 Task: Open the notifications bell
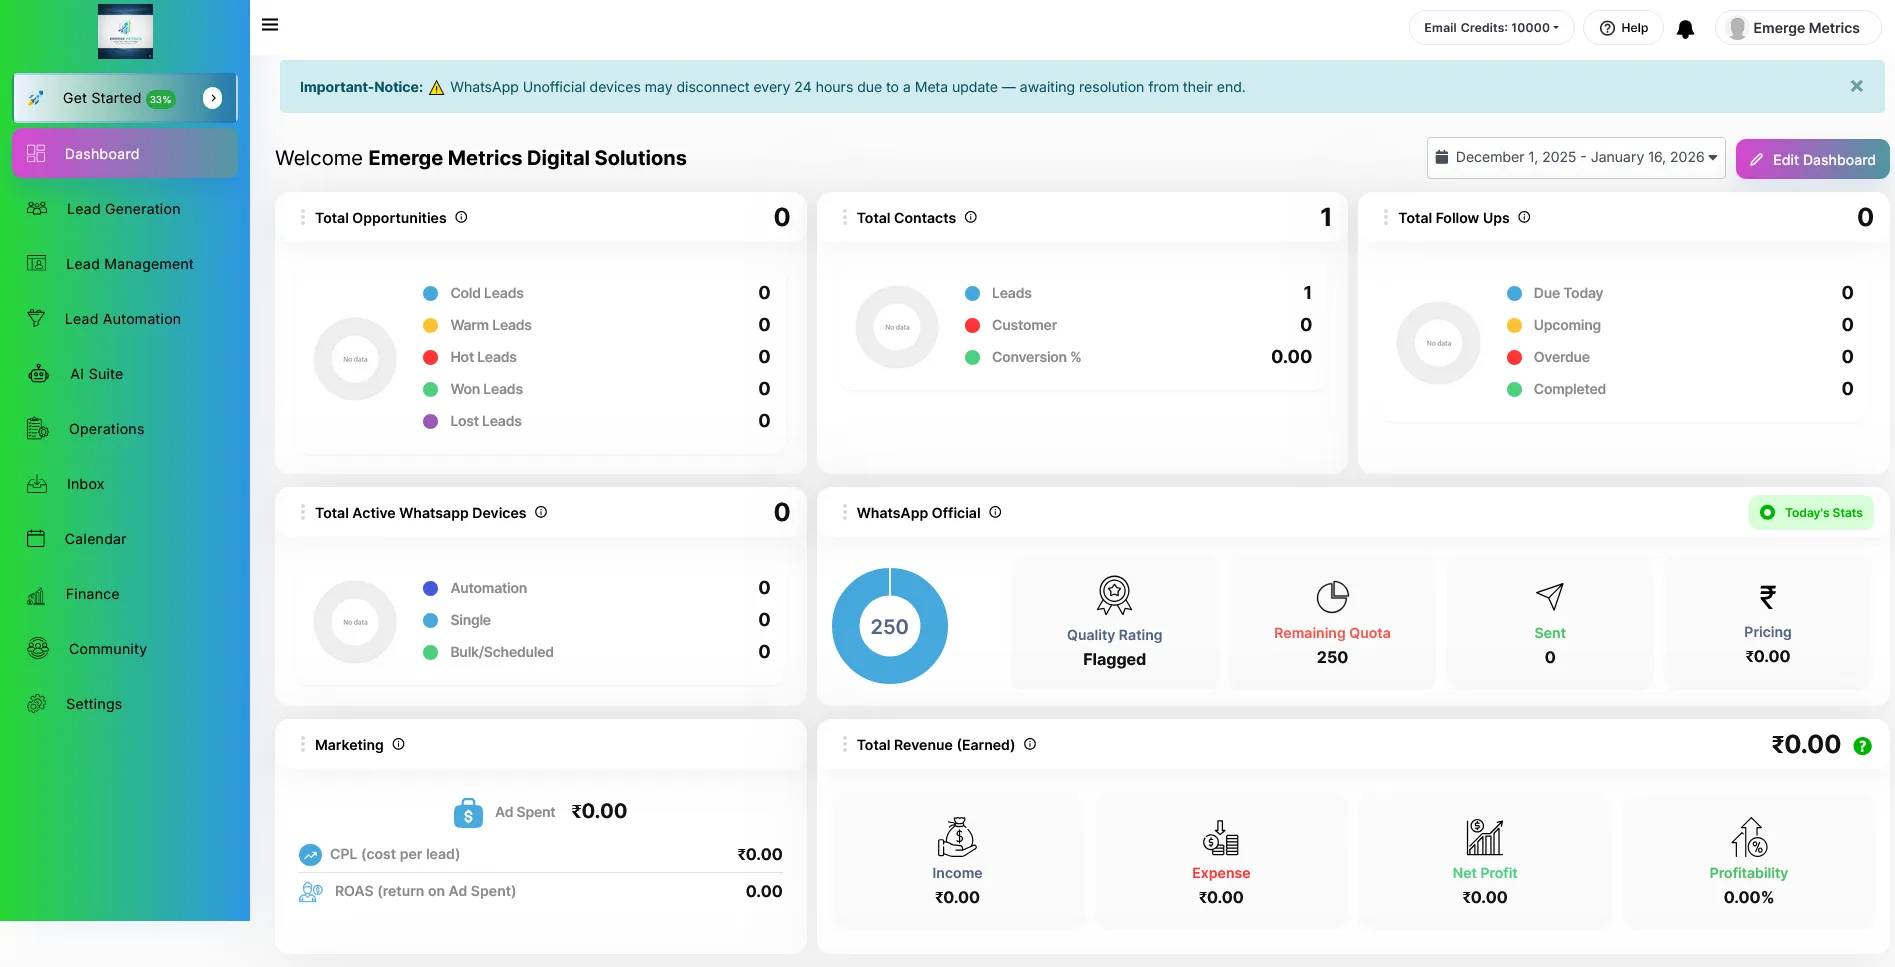click(1685, 29)
